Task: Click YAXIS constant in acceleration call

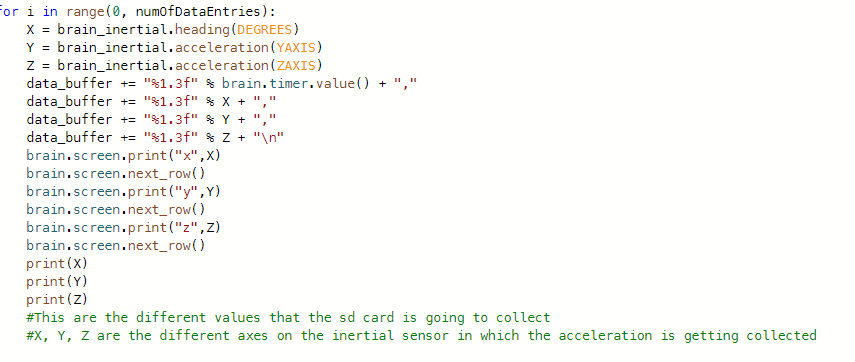Action: (297, 47)
